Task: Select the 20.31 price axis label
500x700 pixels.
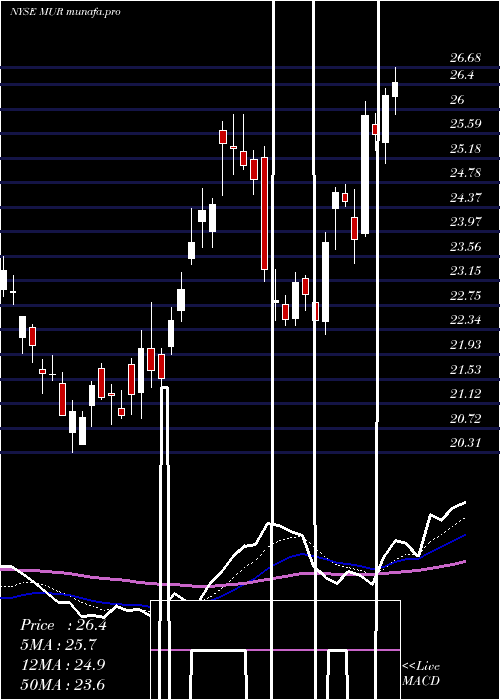Action: (466, 442)
